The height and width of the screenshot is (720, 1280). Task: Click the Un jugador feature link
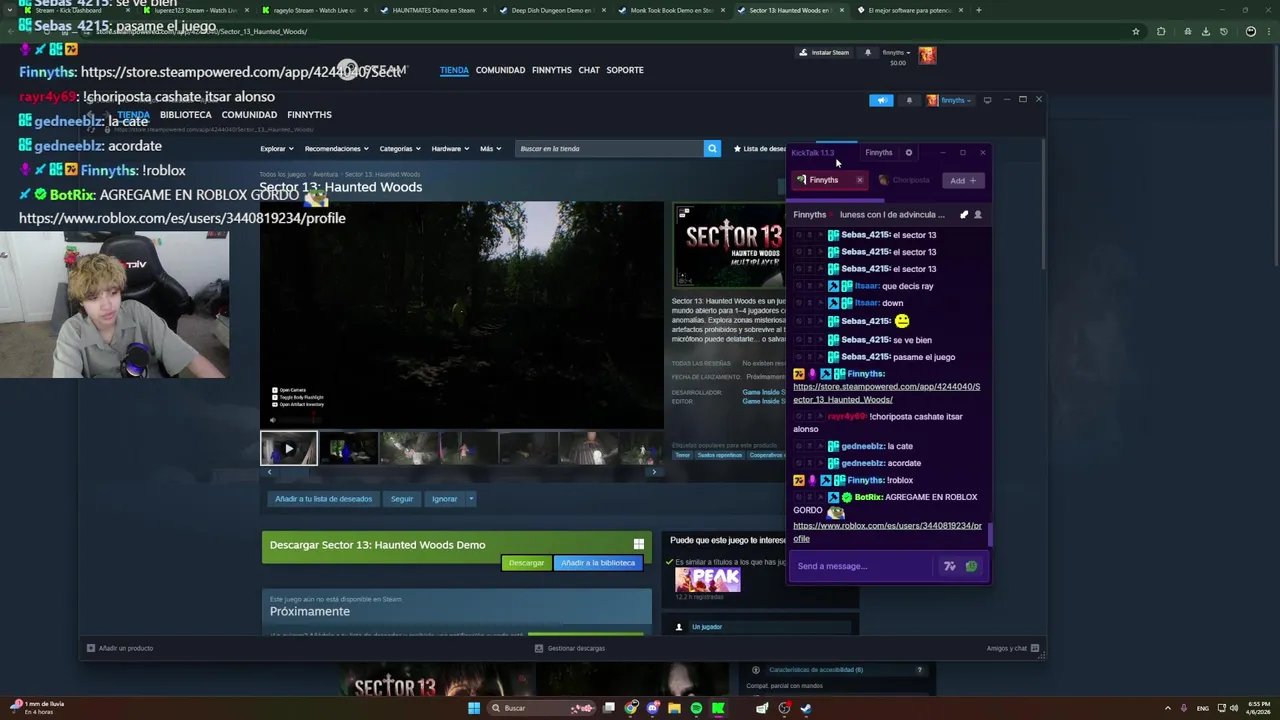707,627
